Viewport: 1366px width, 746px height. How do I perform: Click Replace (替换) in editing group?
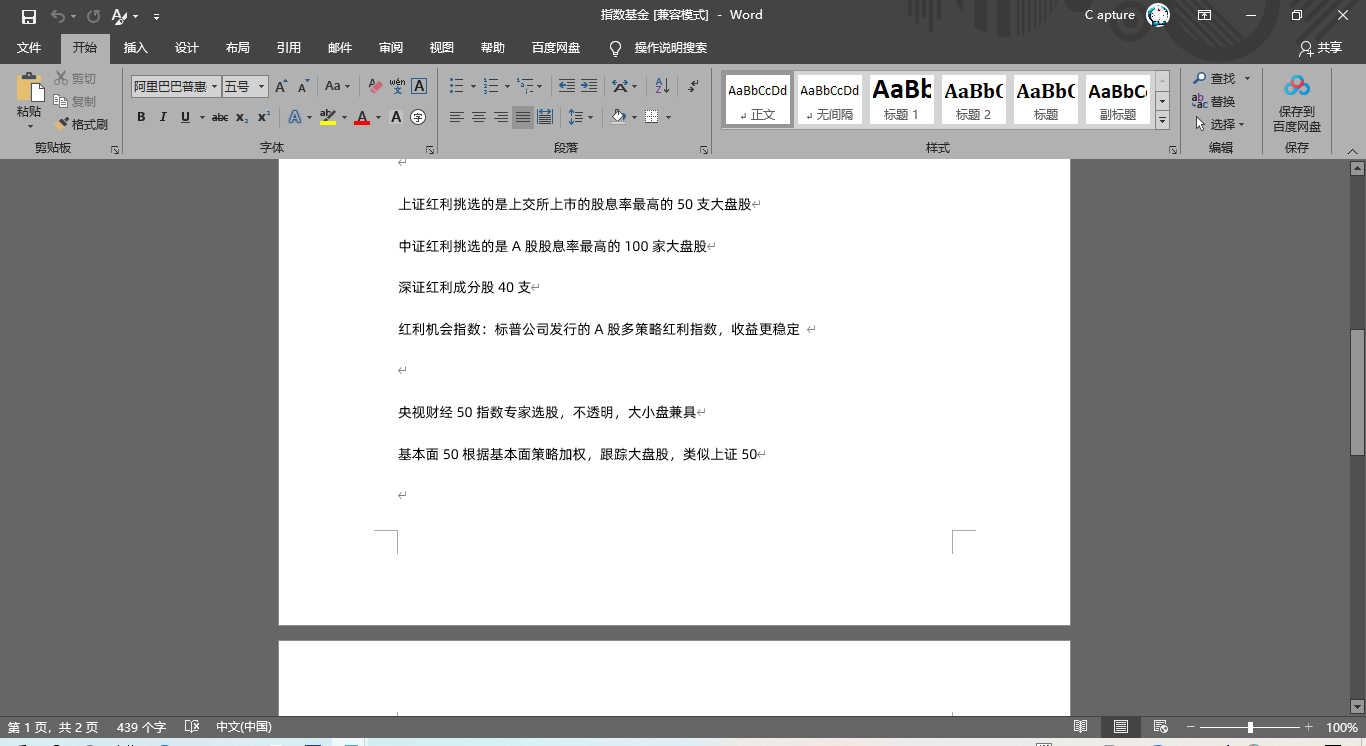point(1213,101)
